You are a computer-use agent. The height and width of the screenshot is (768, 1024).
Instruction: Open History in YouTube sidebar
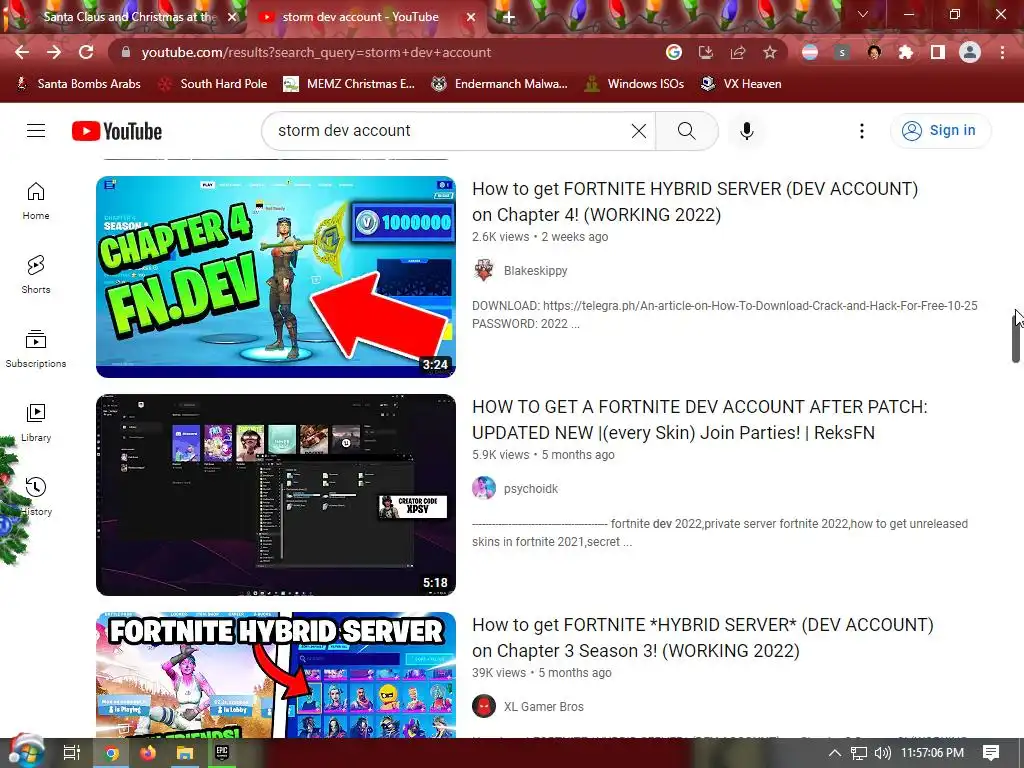click(x=36, y=497)
